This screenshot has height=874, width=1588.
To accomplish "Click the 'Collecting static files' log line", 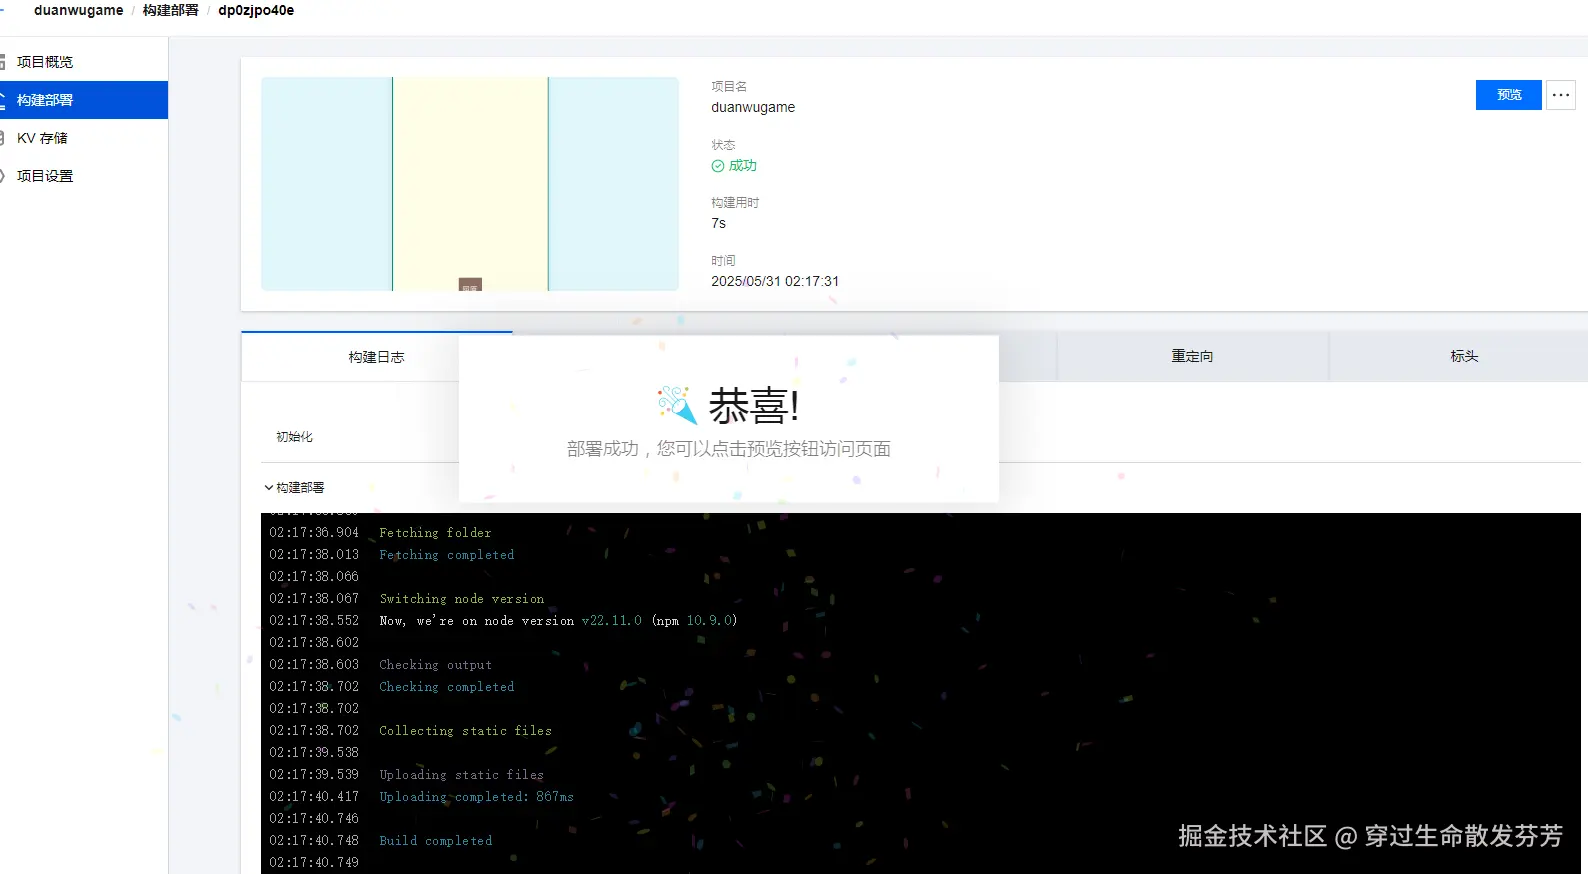I will [465, 731].
